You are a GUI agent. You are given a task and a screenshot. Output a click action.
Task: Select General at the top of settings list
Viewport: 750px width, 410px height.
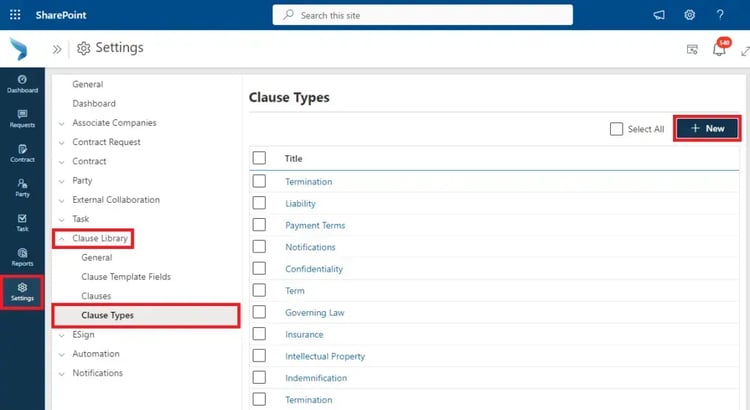point(88,84)
